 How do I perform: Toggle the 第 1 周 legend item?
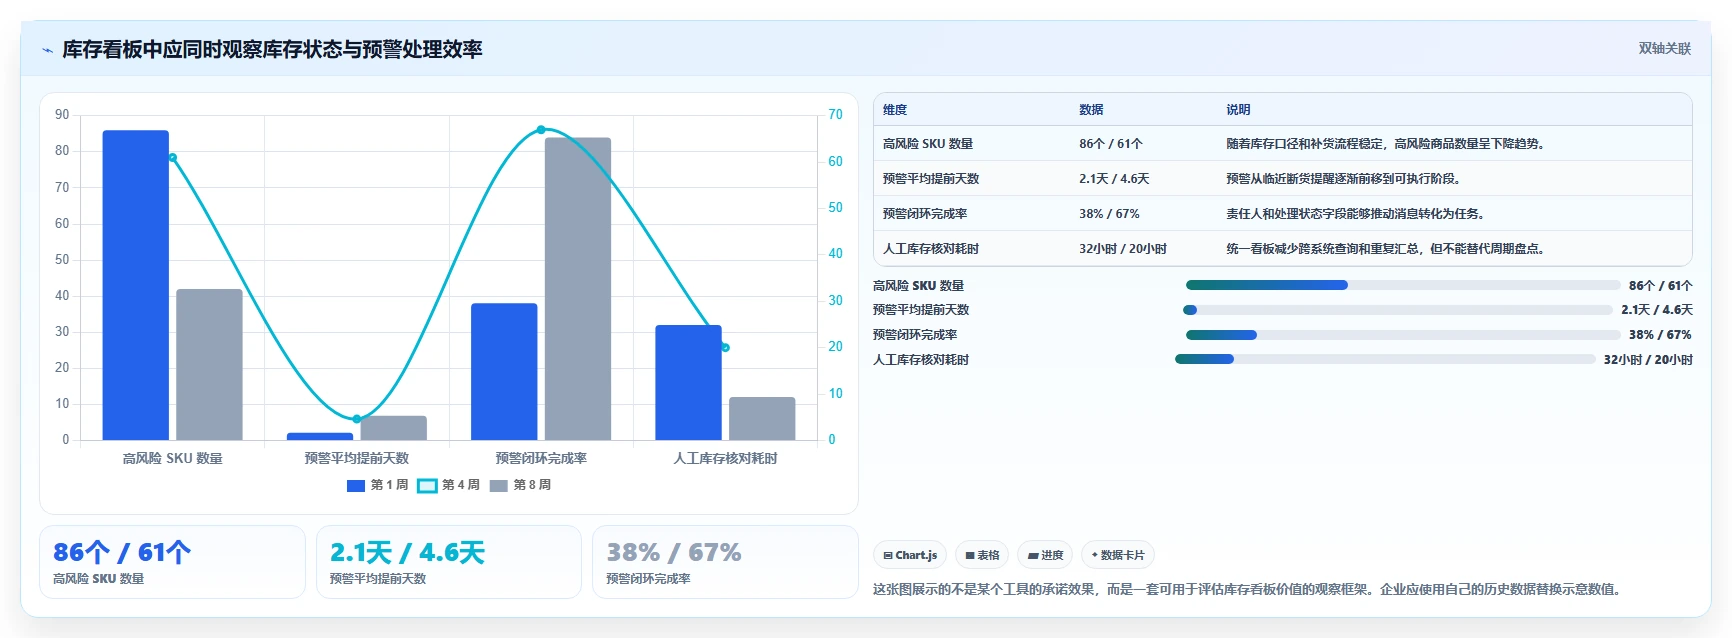click(x=377, y=485)
